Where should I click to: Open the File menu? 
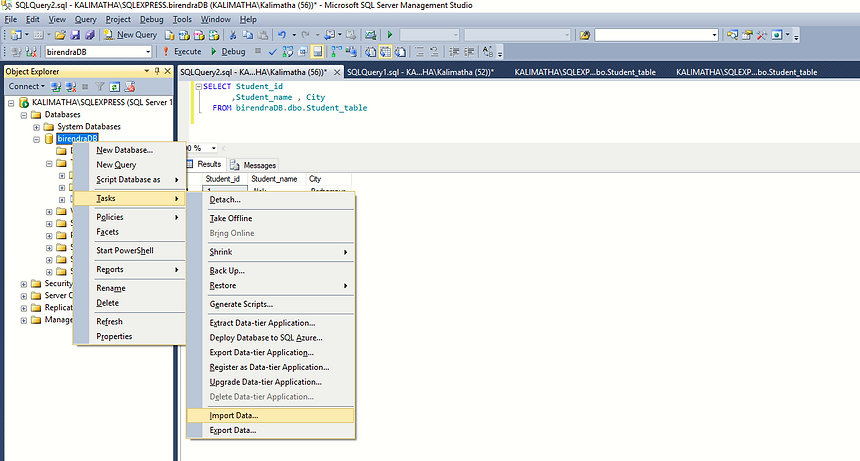pos(10,19)
